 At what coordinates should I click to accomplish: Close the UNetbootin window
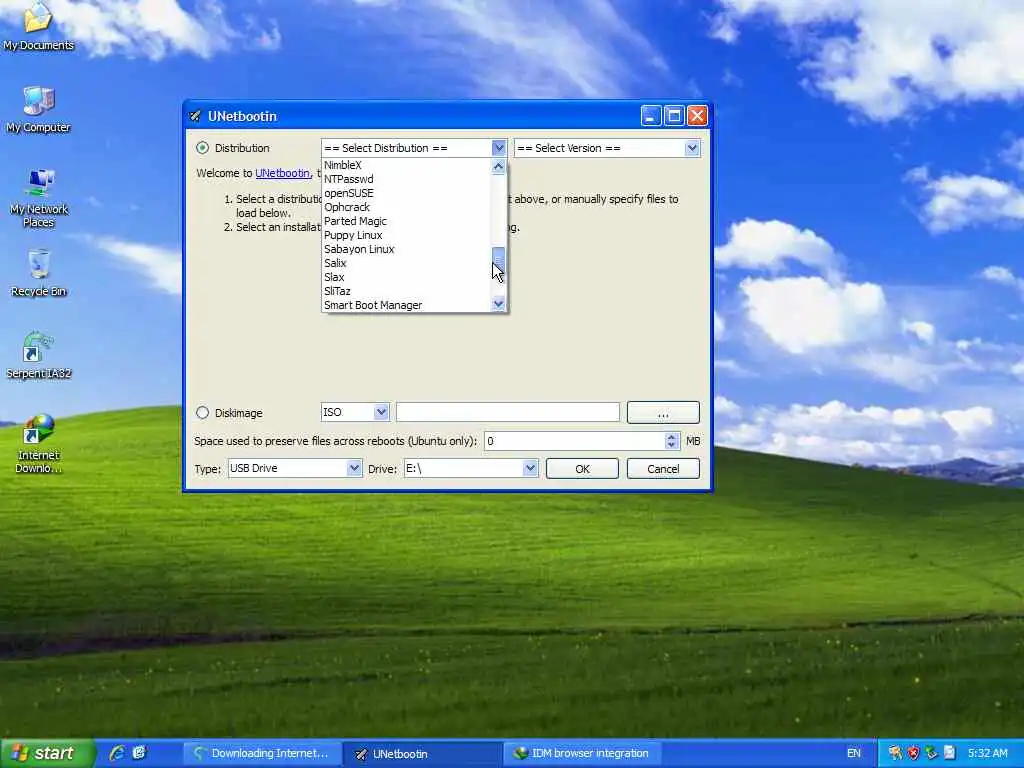(697, 116)
